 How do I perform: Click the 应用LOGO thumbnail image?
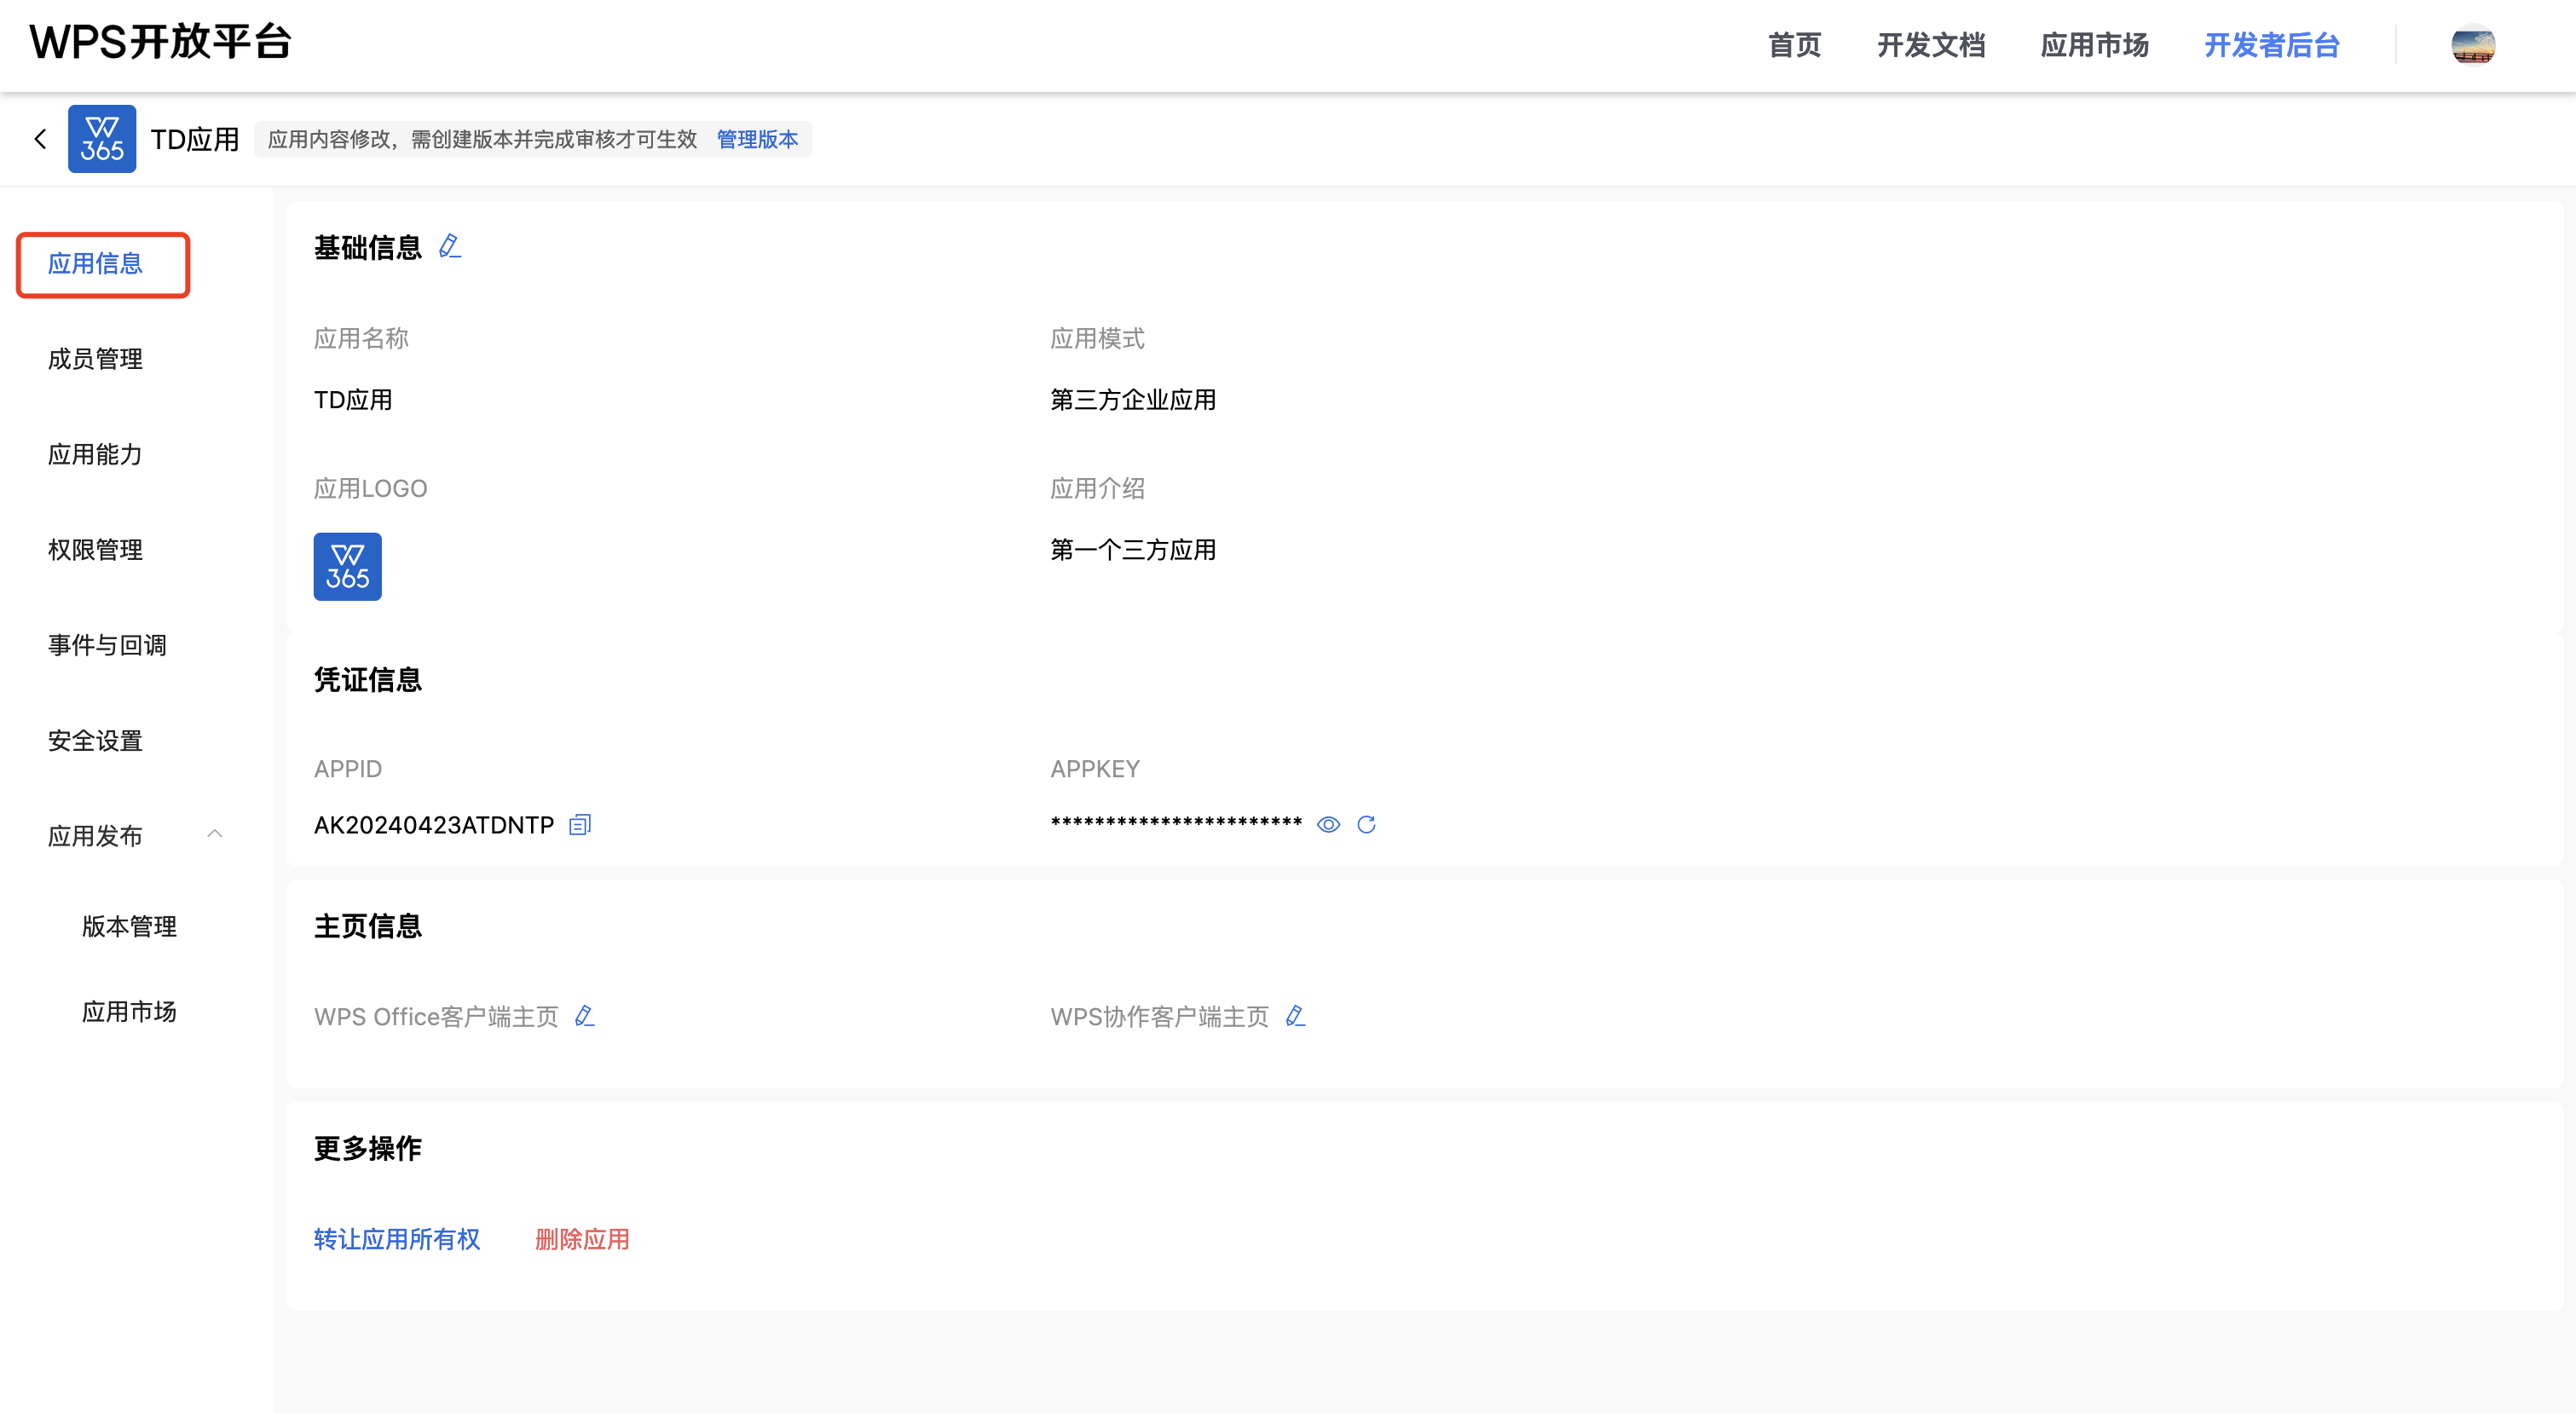click(347, 566)
